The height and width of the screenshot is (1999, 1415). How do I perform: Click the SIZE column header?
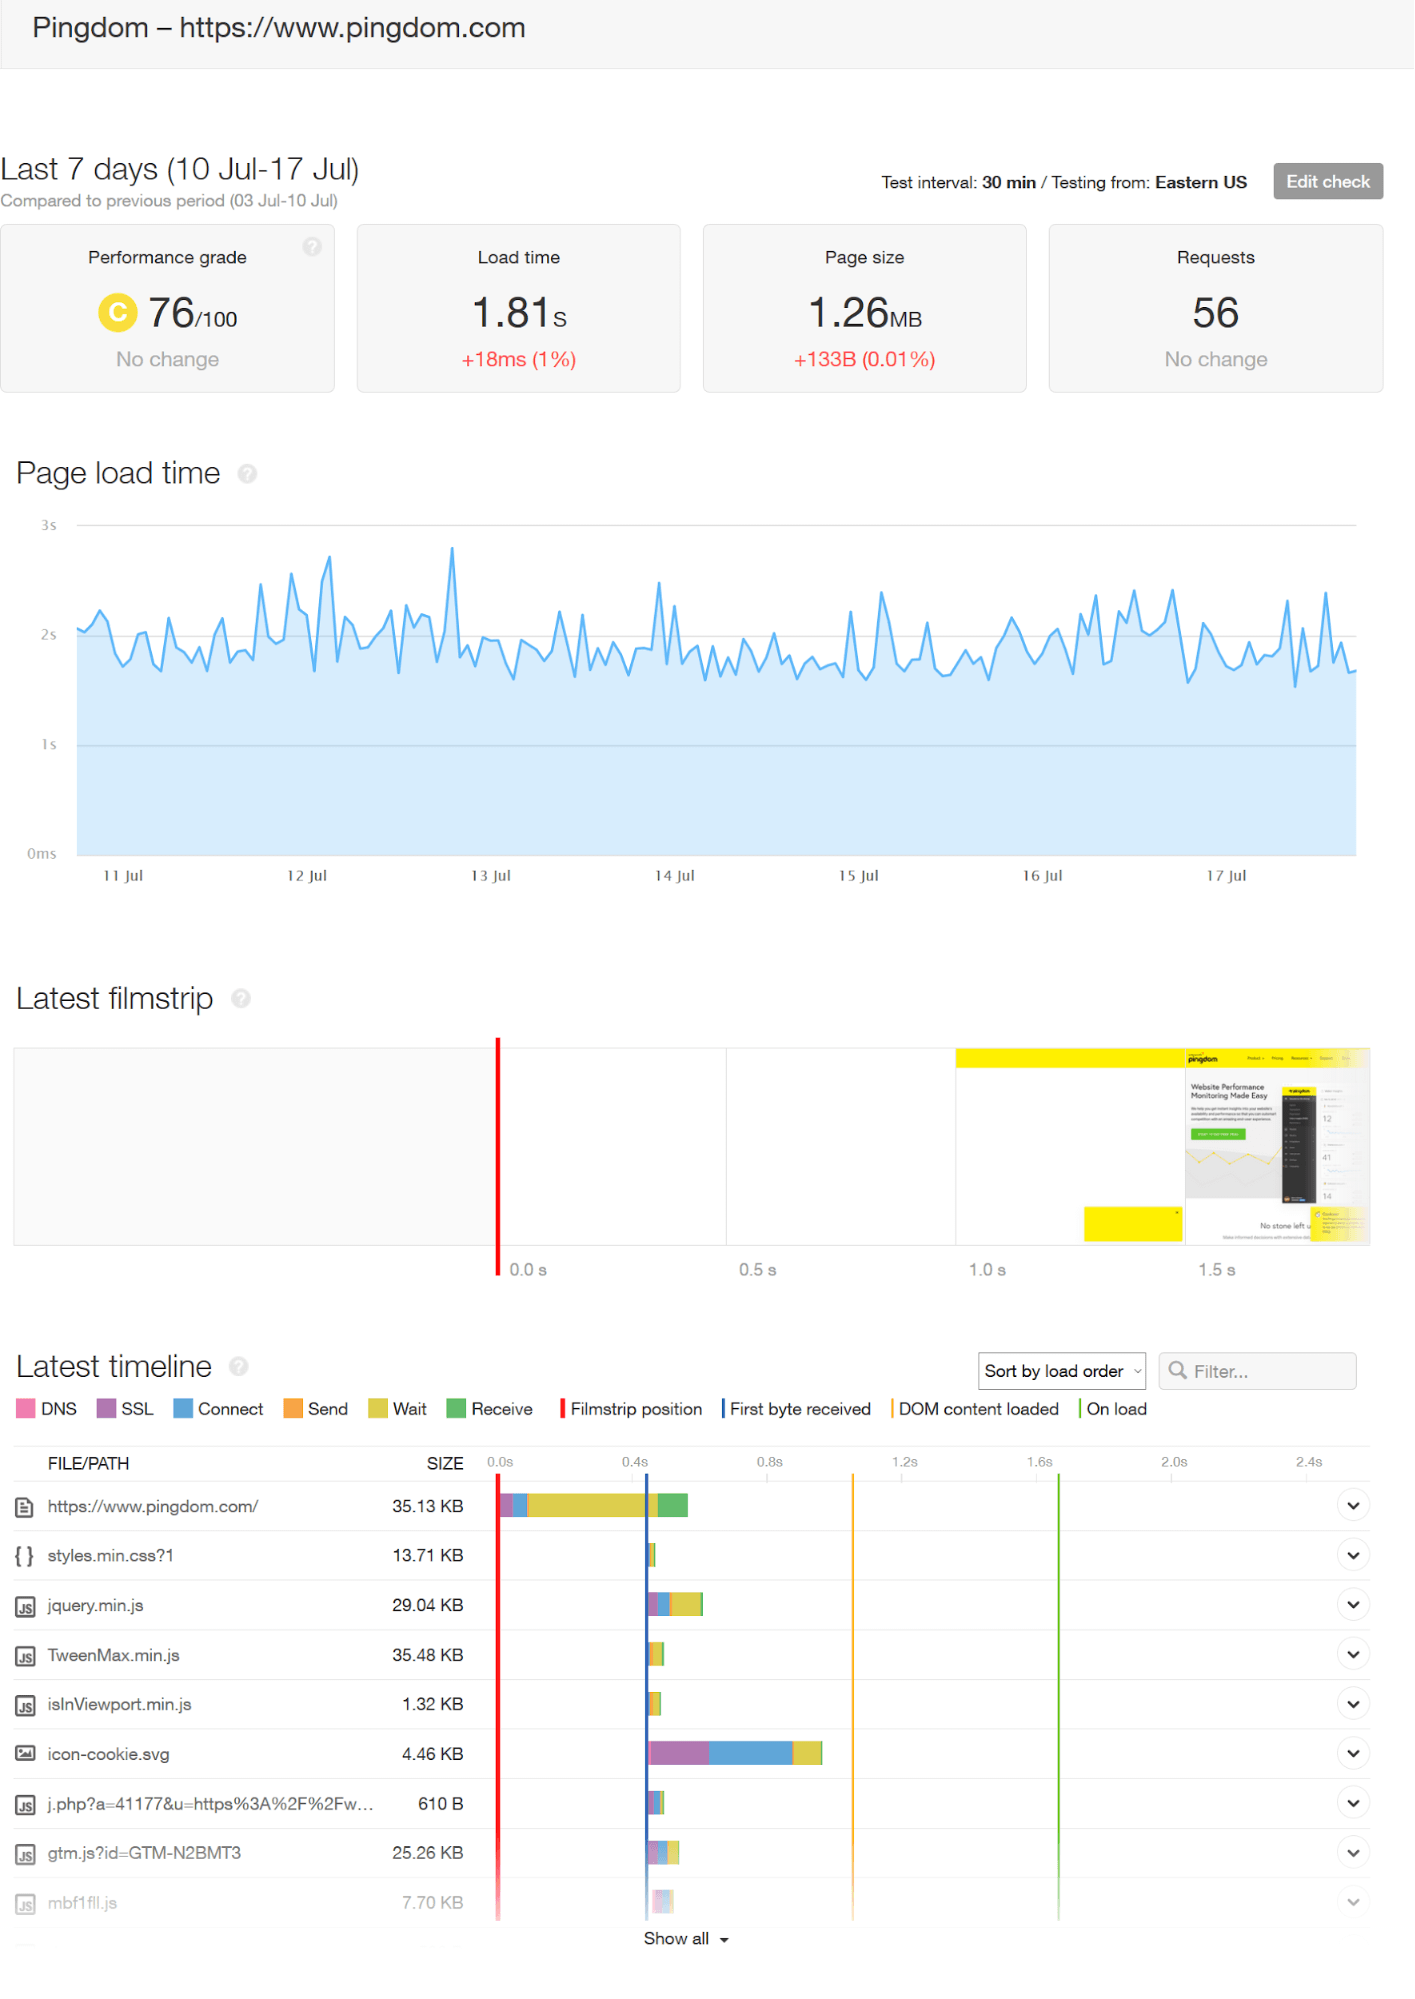point(445,1465)
